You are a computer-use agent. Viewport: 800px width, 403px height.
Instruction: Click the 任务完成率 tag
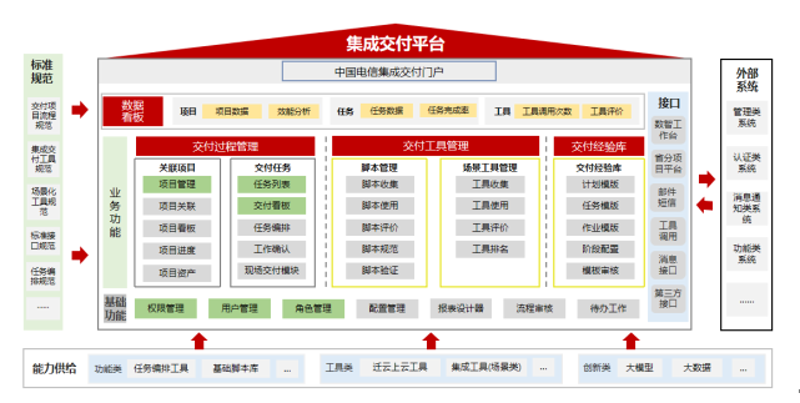click(x=448, y=110)
